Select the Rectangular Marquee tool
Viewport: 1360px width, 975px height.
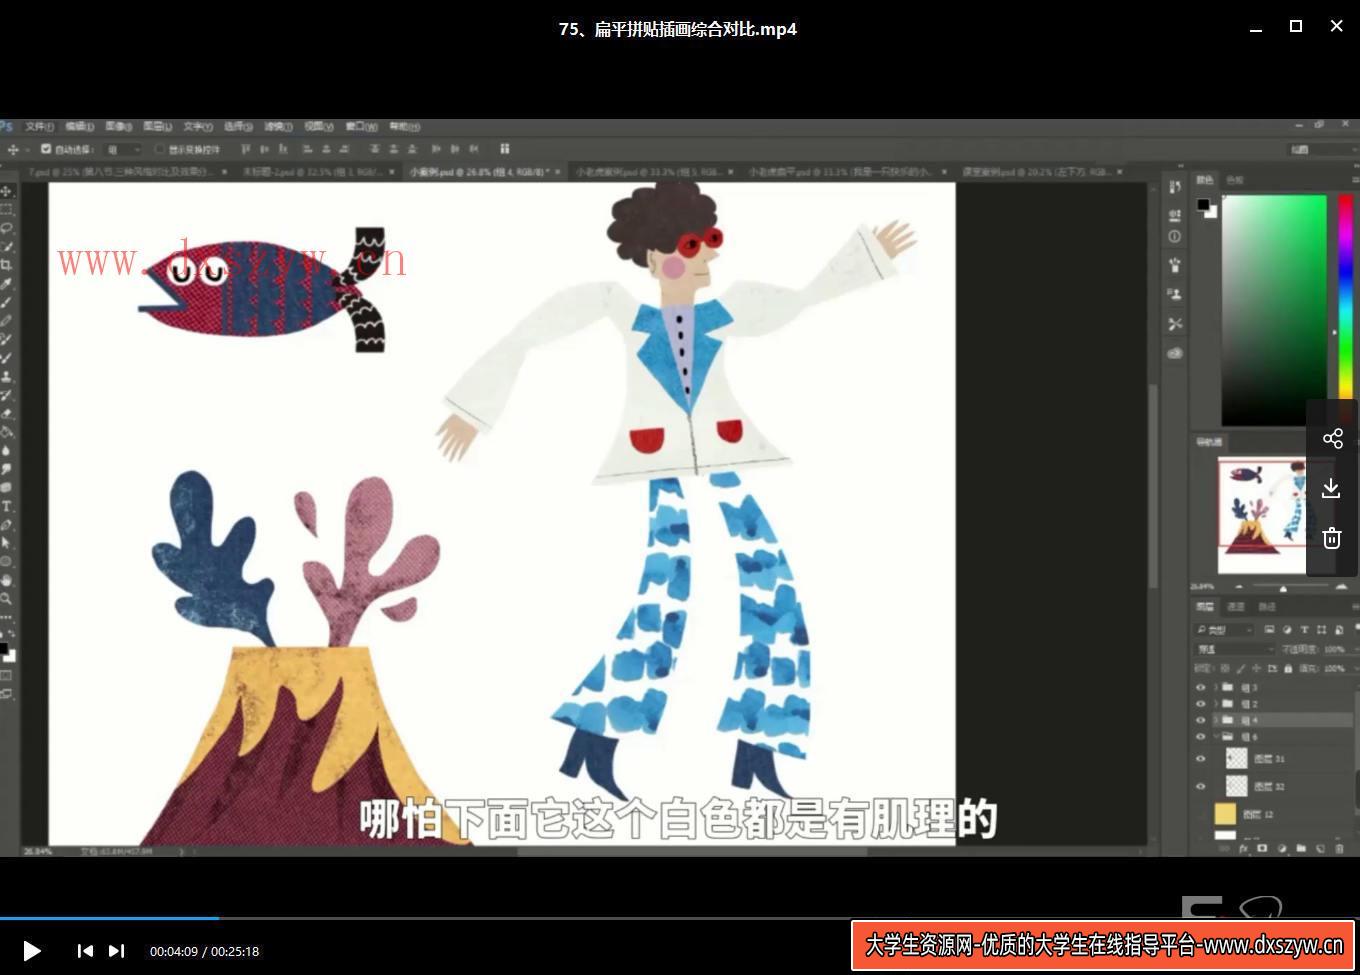(7, 210)
